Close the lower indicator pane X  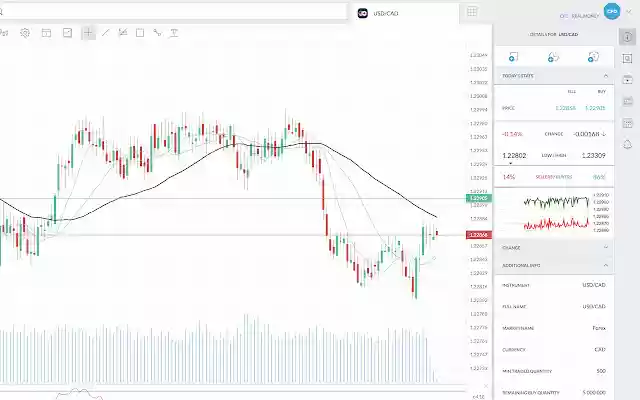(486, 386)
